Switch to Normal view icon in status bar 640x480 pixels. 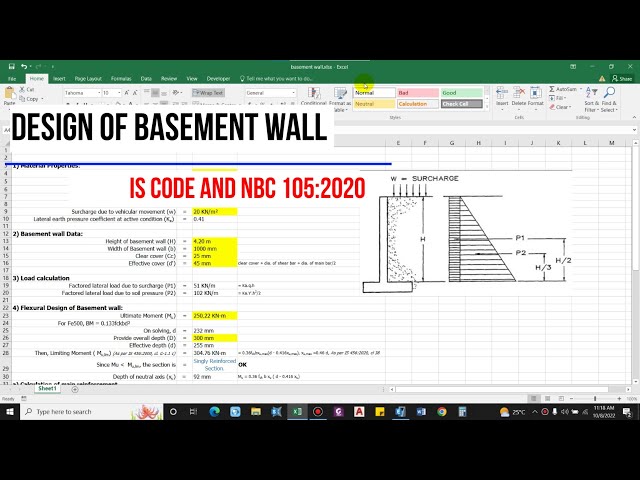533,398
